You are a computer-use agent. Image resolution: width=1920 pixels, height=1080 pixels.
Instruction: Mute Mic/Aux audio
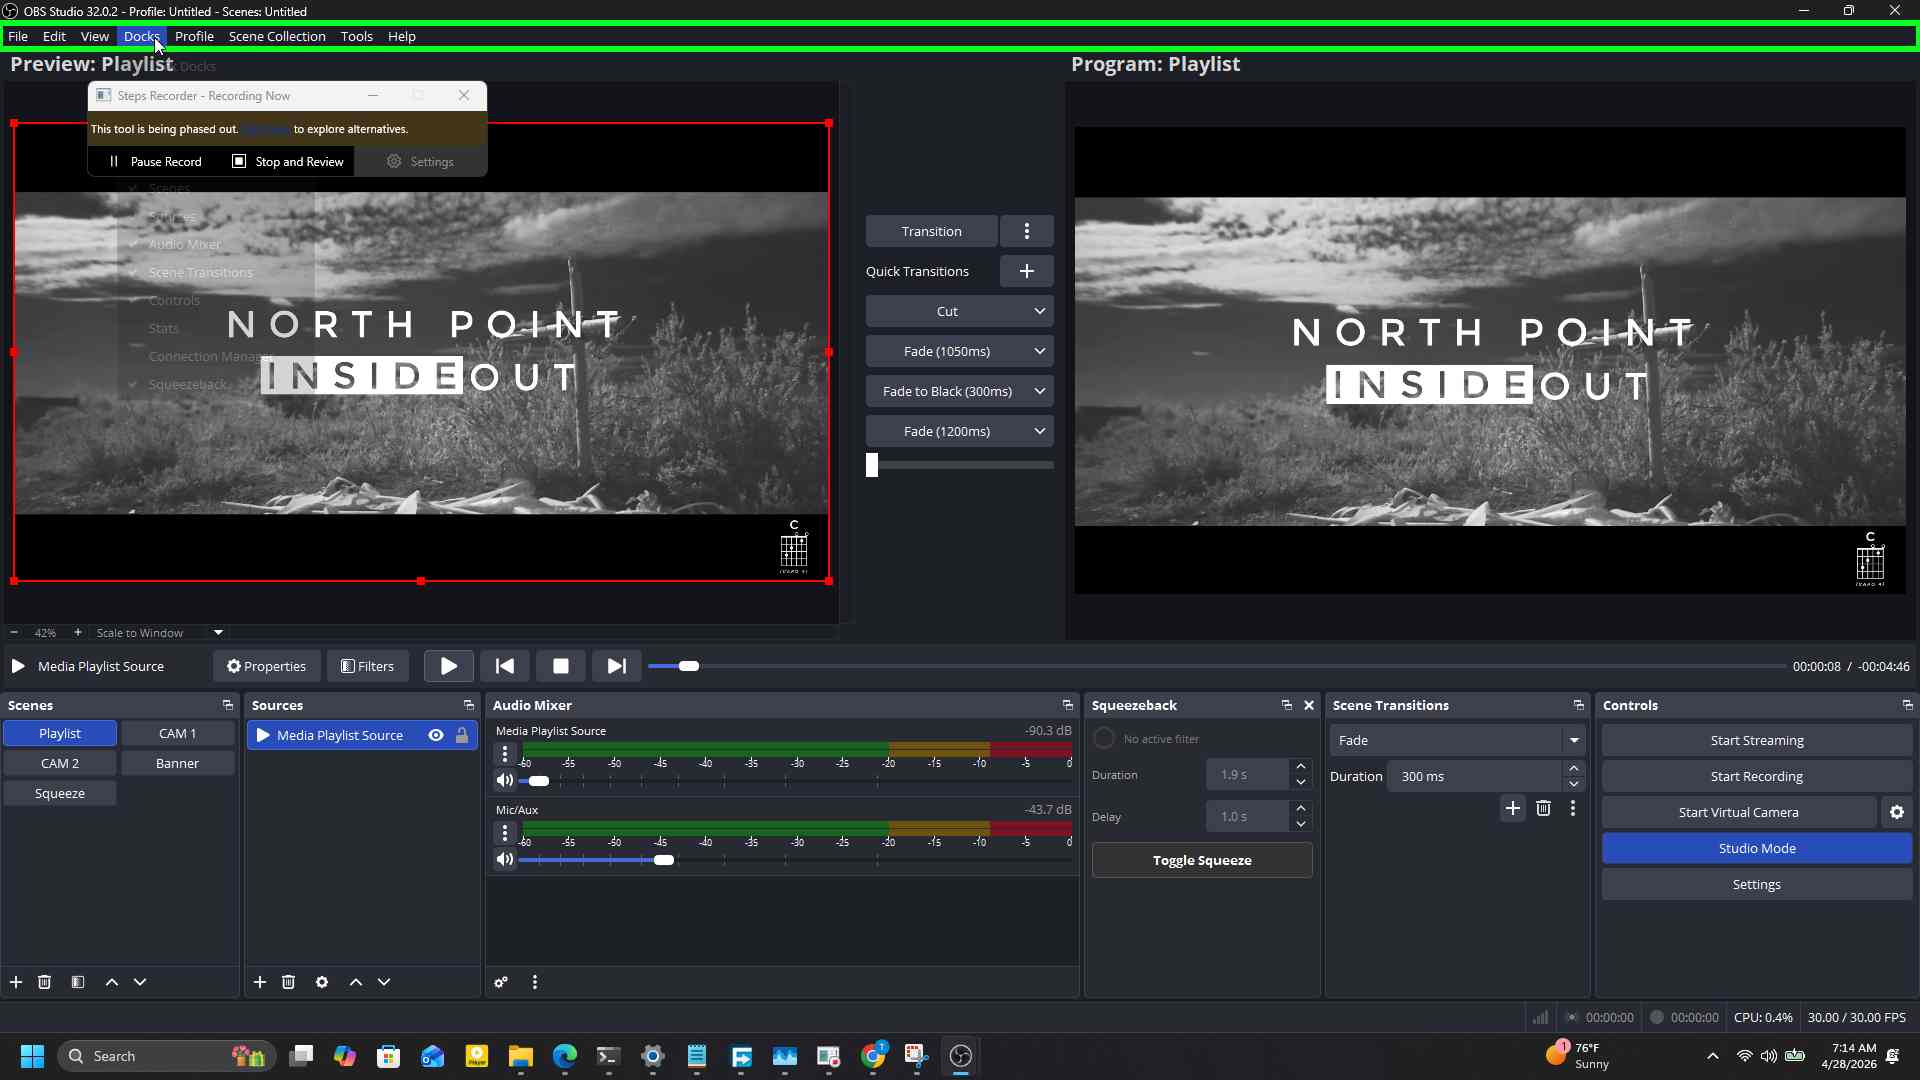pos(505,859)
